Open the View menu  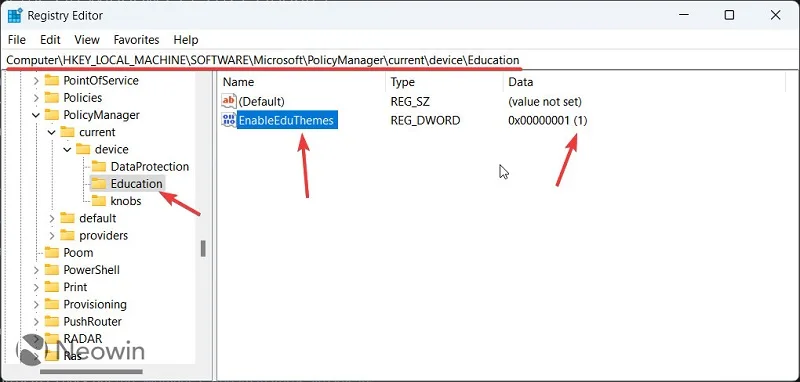(87, 40)
